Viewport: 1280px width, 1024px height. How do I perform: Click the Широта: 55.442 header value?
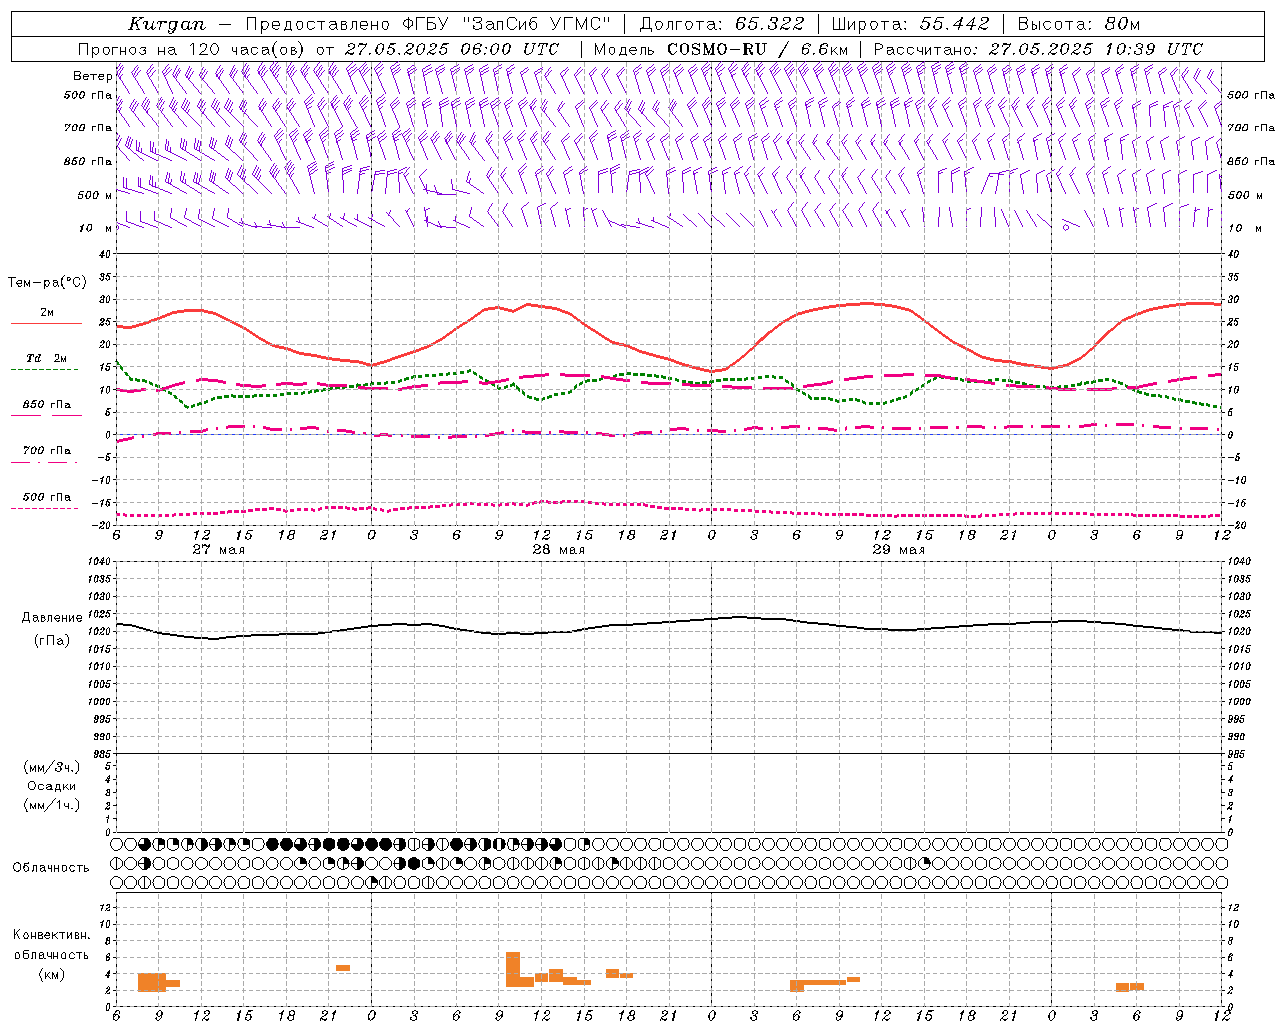point(911,24)
